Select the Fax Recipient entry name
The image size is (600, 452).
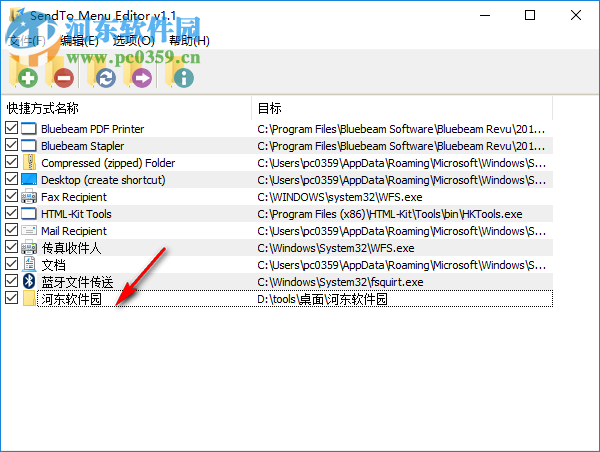click(x=74, y=197)
